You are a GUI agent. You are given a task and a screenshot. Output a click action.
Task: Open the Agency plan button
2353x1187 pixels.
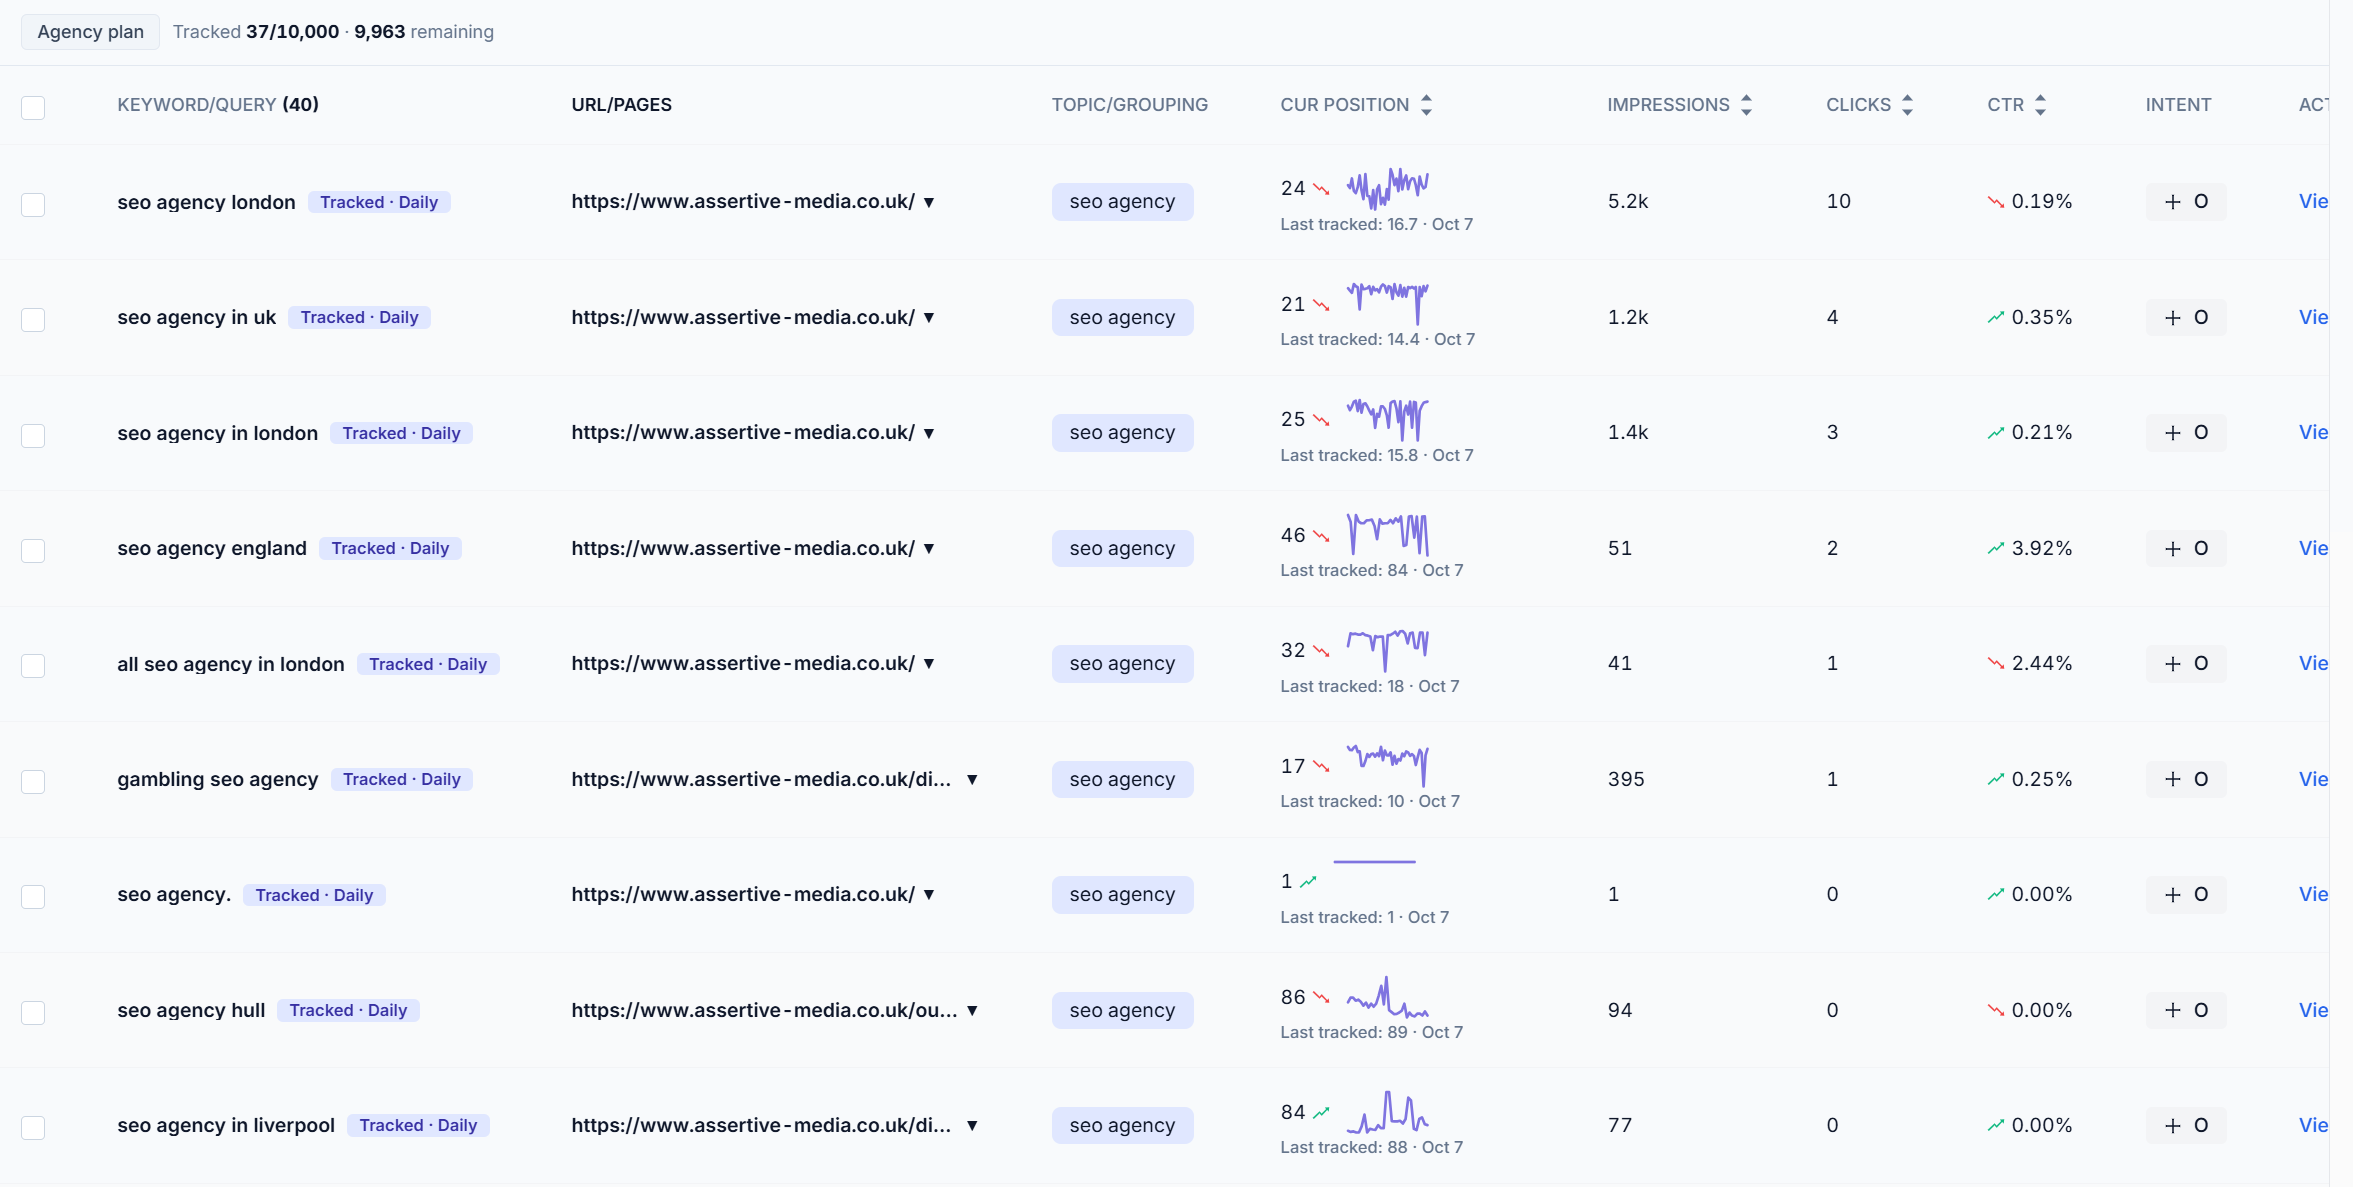[x=90, y=32]
